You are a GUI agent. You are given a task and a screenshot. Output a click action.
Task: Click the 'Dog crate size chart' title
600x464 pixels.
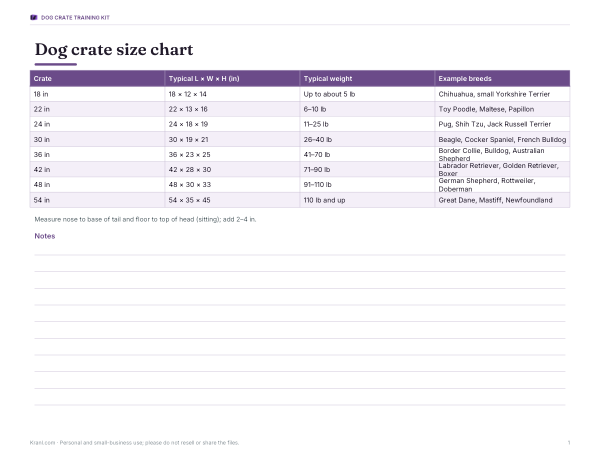click(114, 50)
